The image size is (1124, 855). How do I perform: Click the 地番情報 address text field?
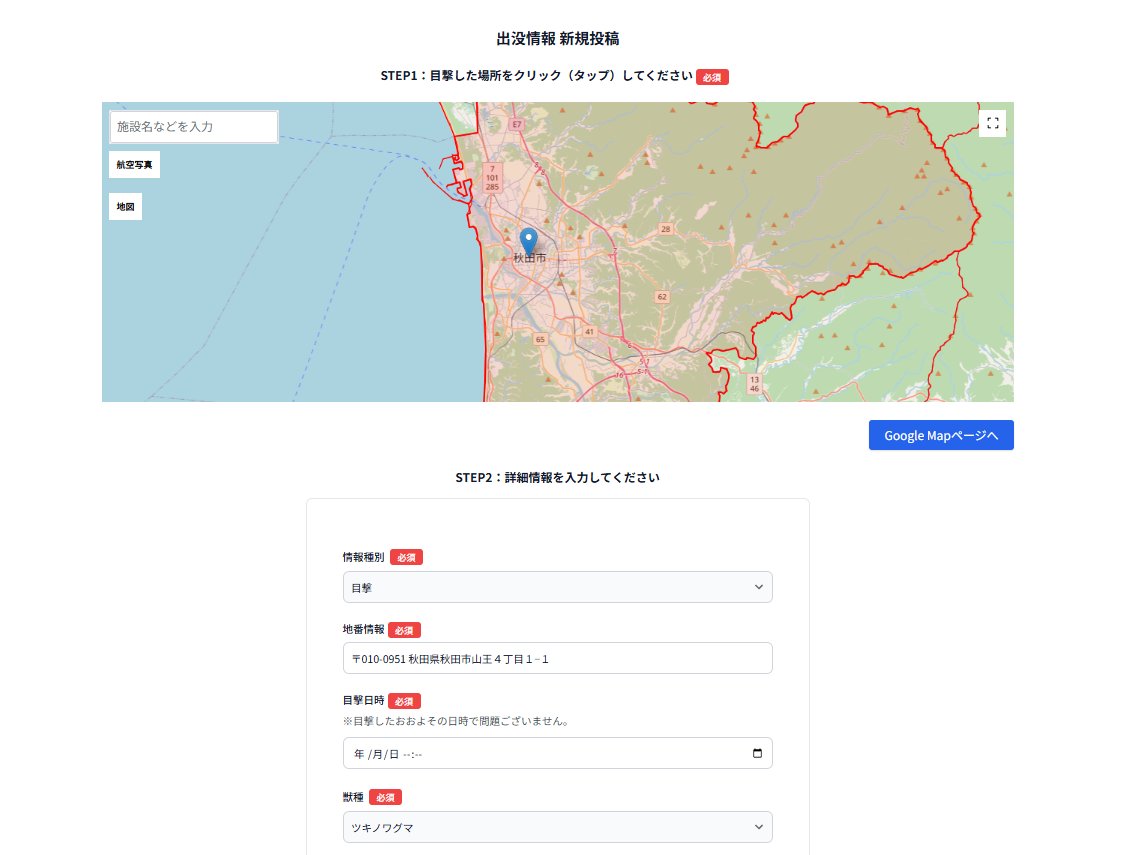pyautogui.click(x=557, y=659)
